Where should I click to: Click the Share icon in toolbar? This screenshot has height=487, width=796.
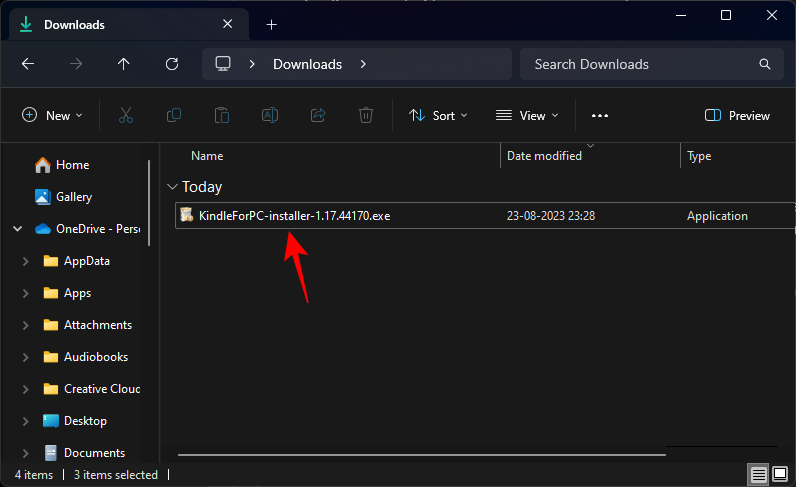pos(318,116)
